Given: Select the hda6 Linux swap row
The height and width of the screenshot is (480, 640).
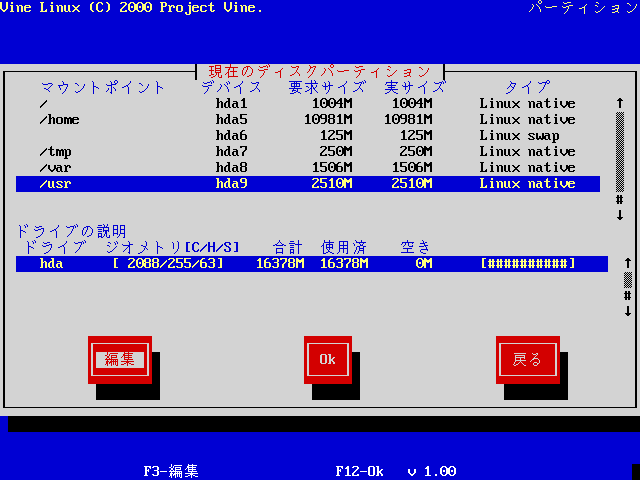Looking at the screenshot, I should (x=308, y=136).
